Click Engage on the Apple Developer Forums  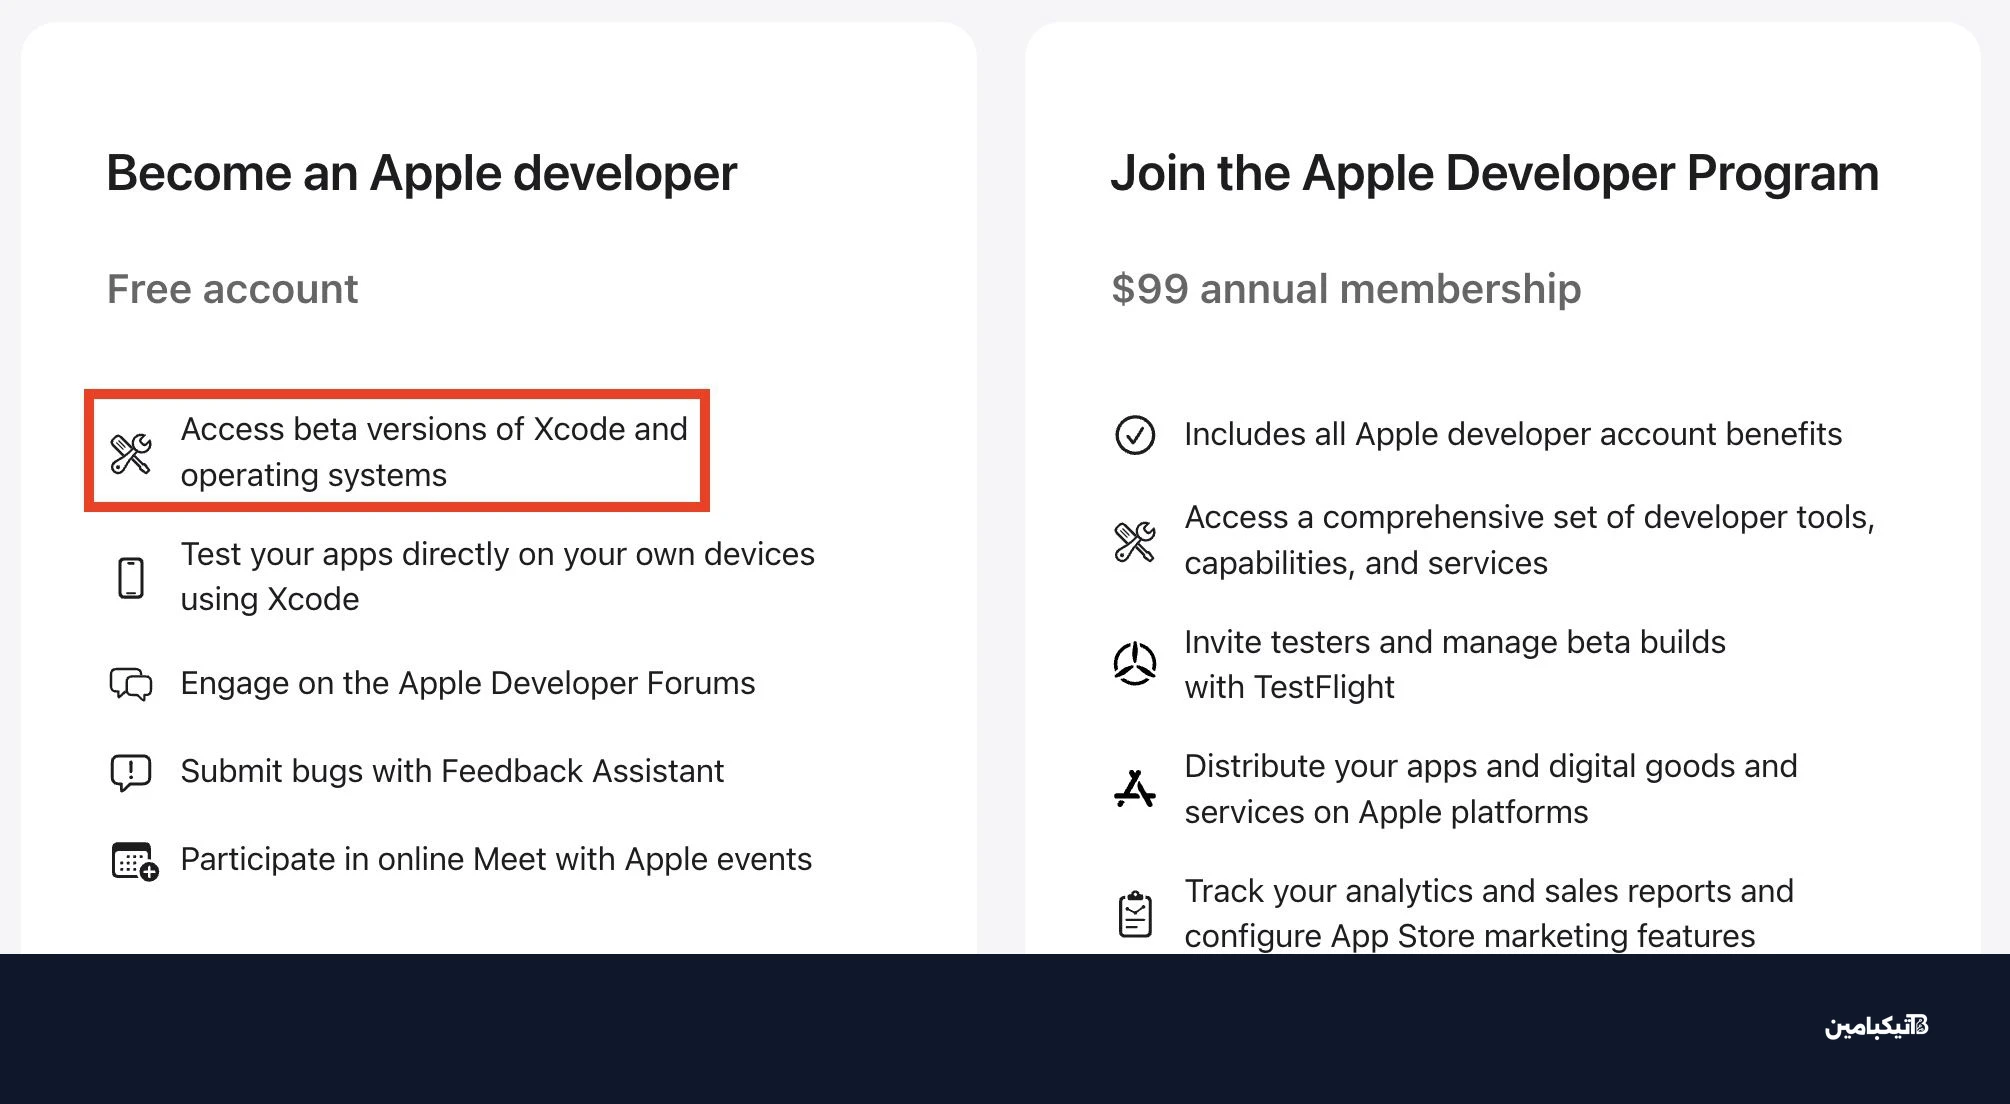click(468, 683)
